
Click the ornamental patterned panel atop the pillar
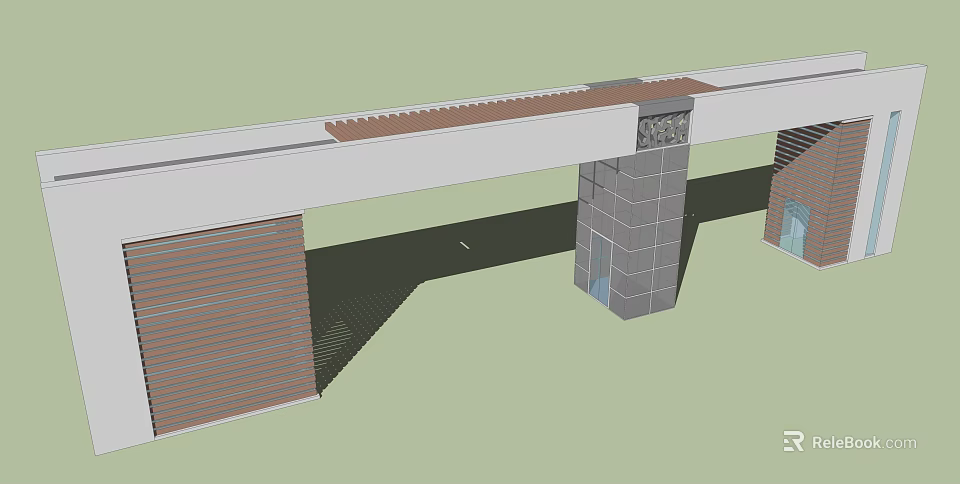pos(664,131)
